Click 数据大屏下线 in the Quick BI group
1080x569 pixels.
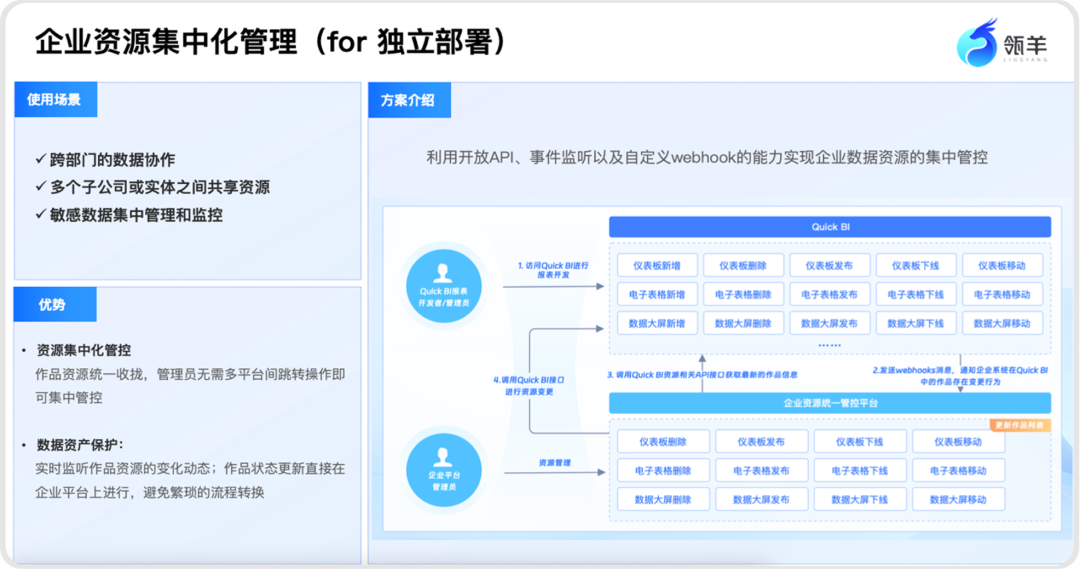(915, 324)
